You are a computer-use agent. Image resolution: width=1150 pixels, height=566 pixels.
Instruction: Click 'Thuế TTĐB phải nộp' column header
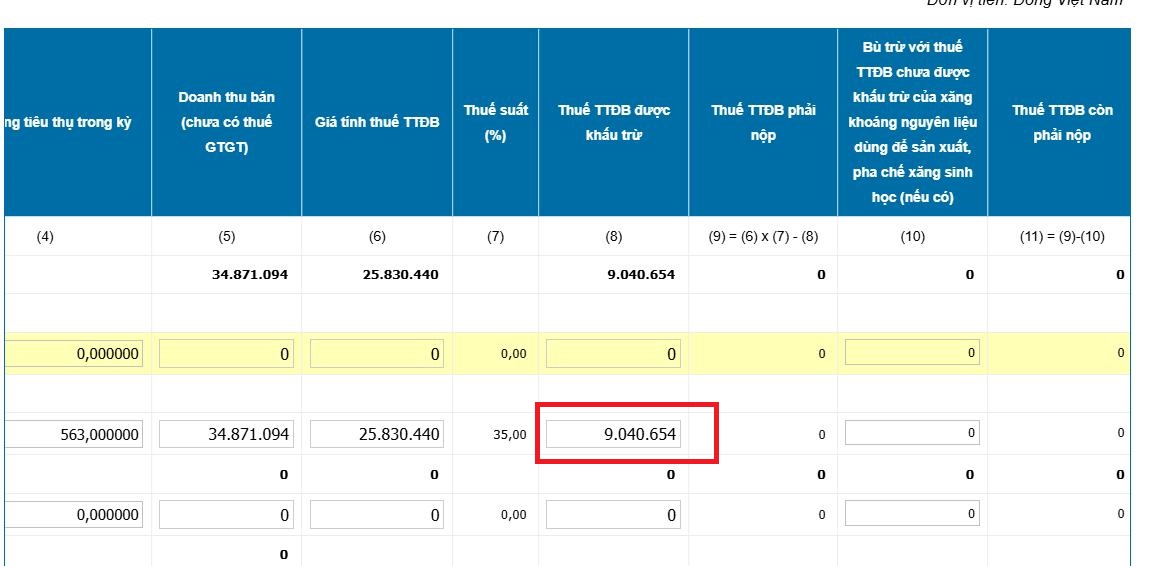[763, 122]
